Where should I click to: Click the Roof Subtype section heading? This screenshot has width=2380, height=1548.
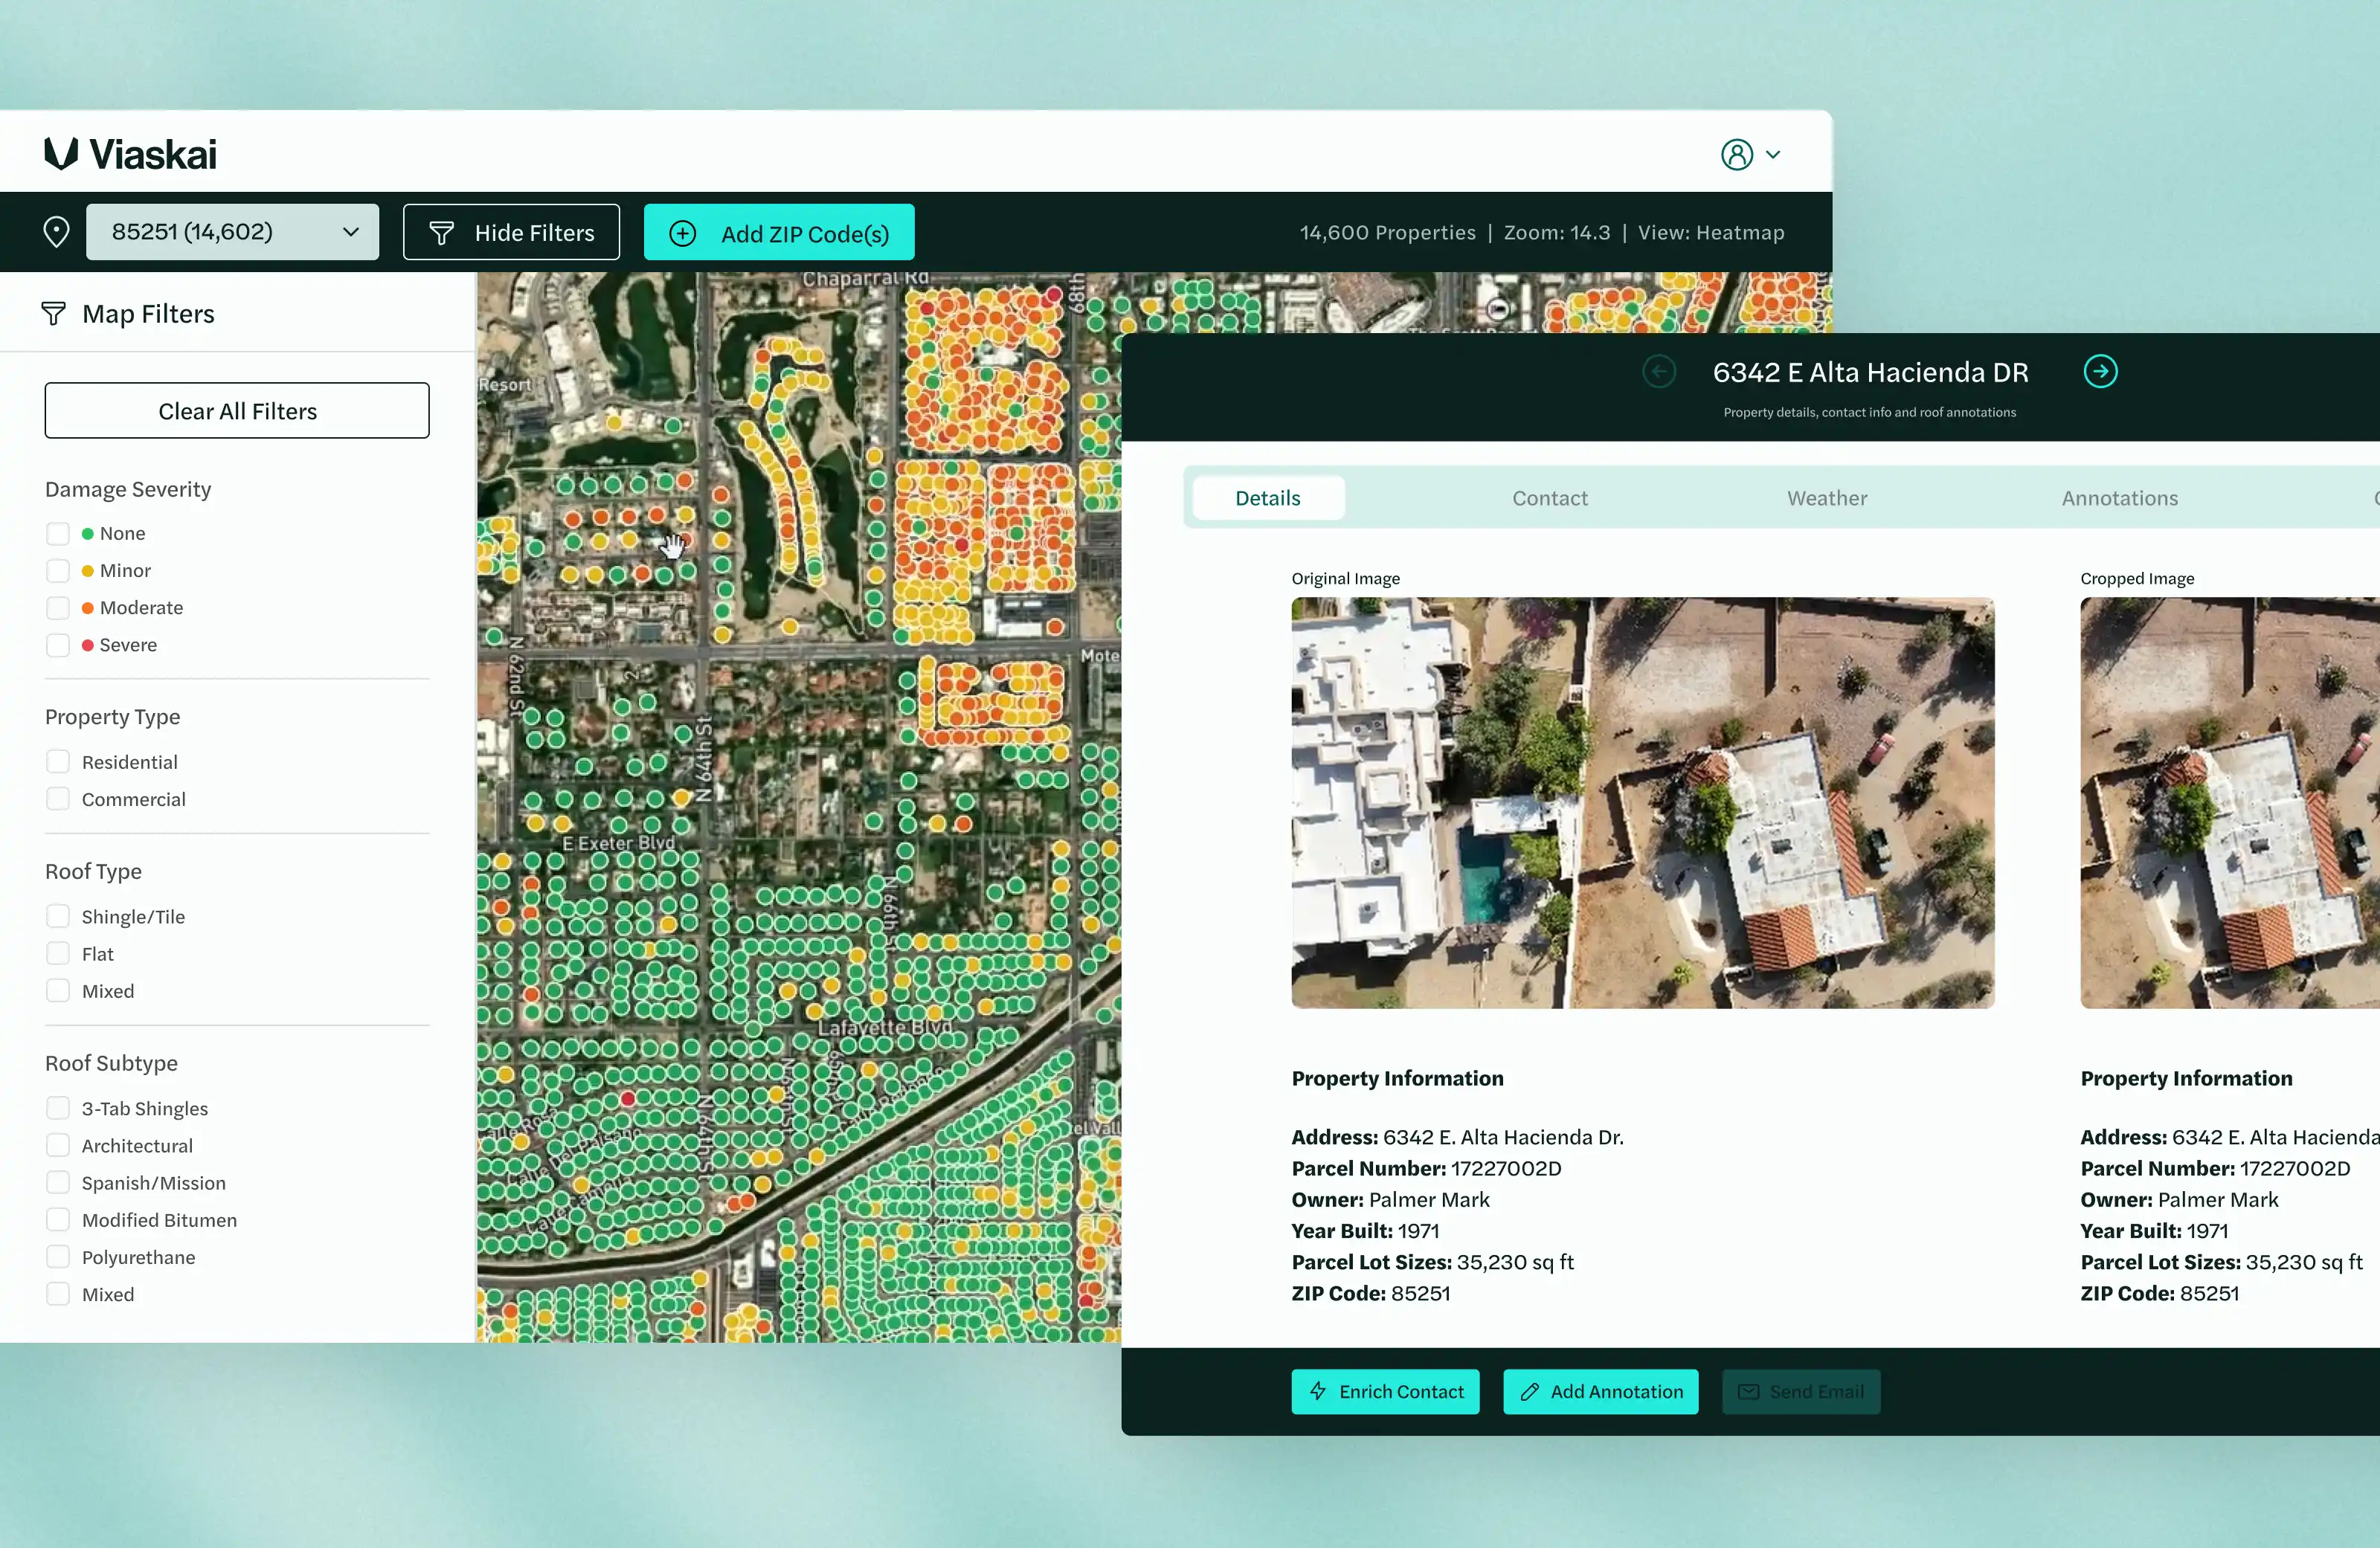point(111,1063)
